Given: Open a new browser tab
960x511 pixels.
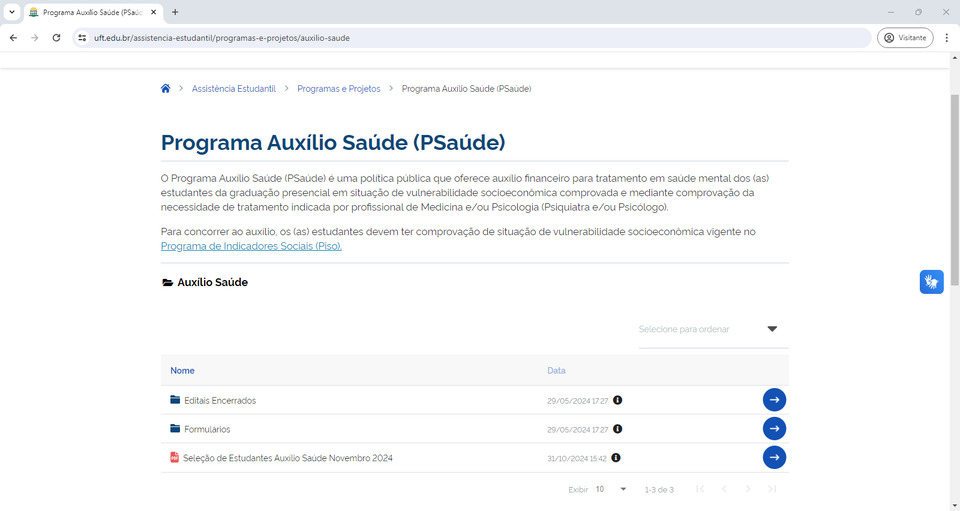Looking at the screenshot, I should [175, 12].
